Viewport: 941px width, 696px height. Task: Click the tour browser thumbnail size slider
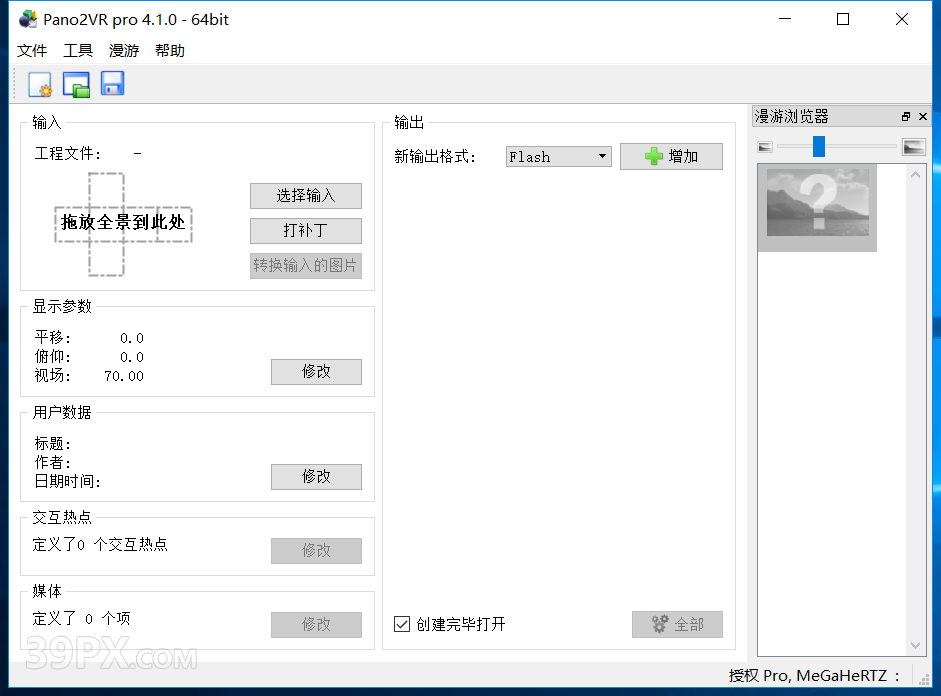(819, 147)
